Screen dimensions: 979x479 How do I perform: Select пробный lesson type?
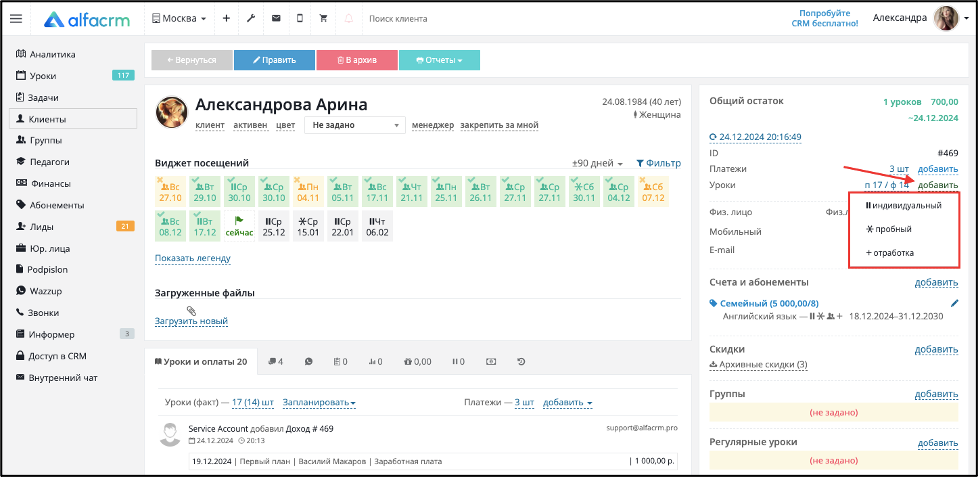(x=888, y=229)
